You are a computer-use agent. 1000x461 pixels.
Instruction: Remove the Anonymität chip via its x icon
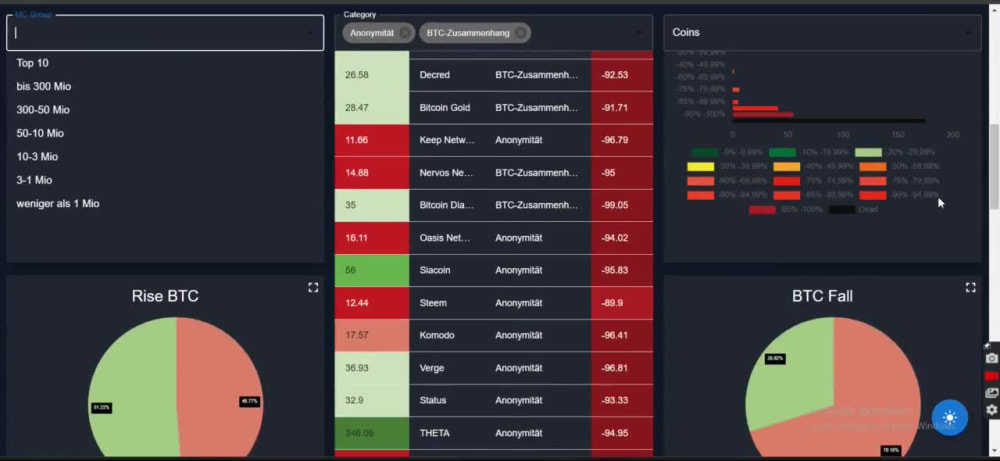click(404, 33)
